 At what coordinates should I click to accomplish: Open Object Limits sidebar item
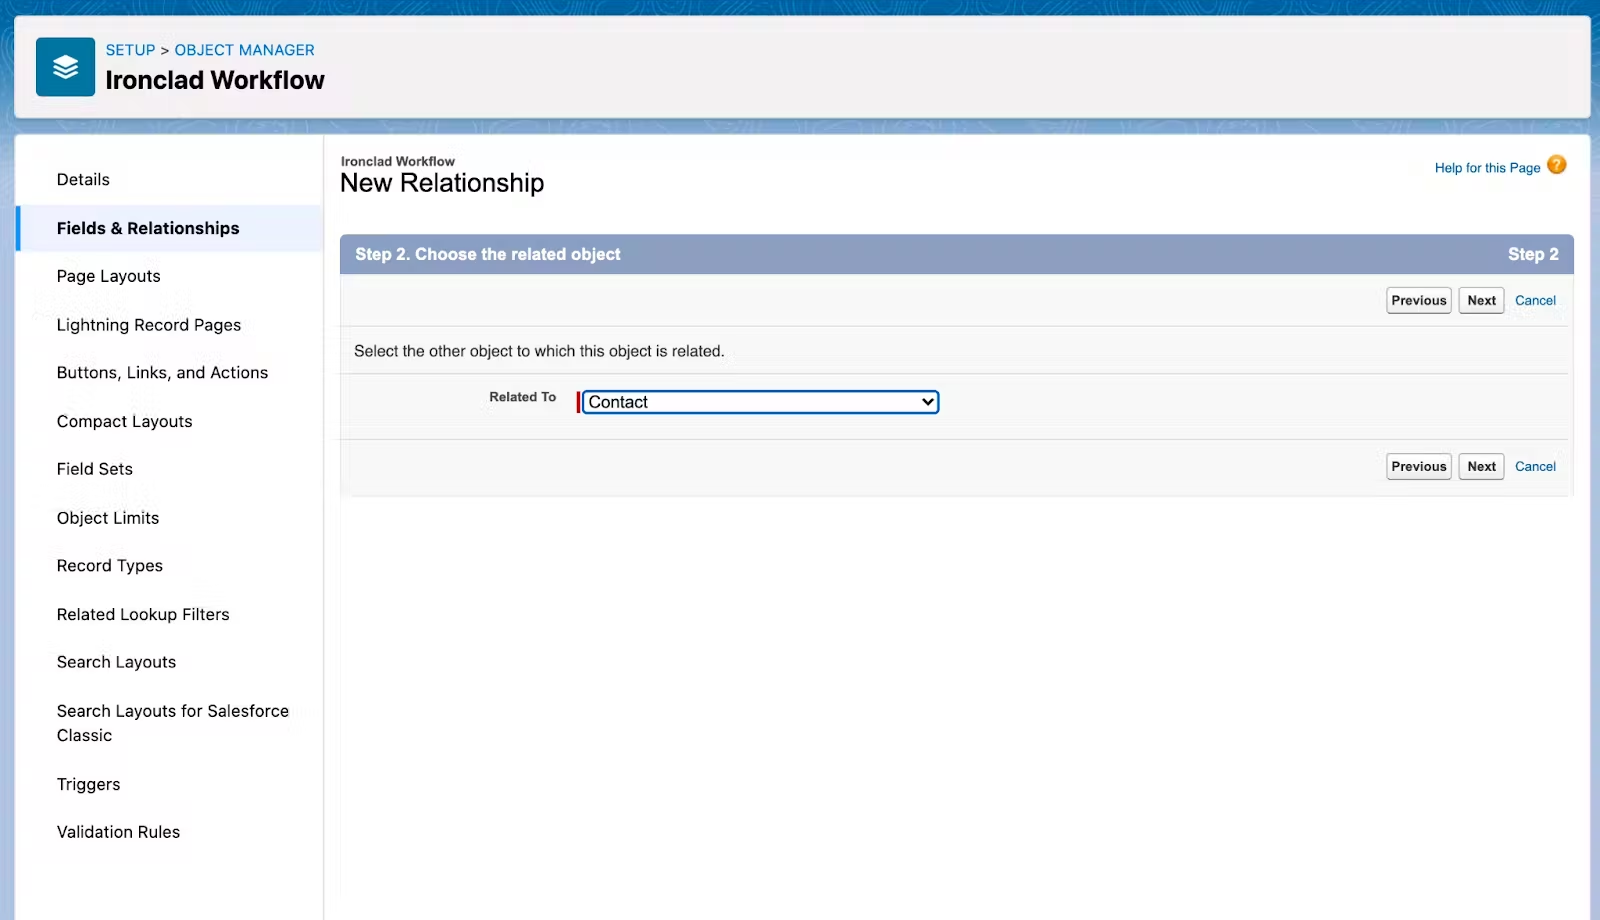pos(108,518)
